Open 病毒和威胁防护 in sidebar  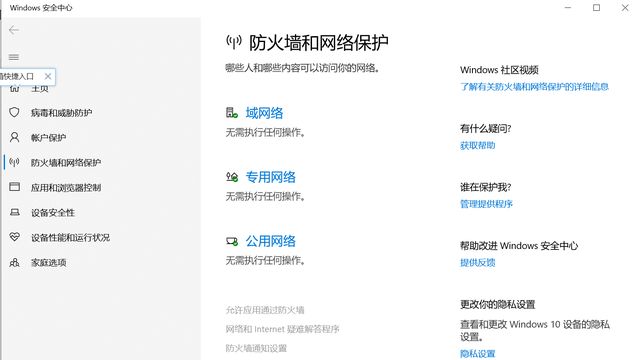[62, 113]
